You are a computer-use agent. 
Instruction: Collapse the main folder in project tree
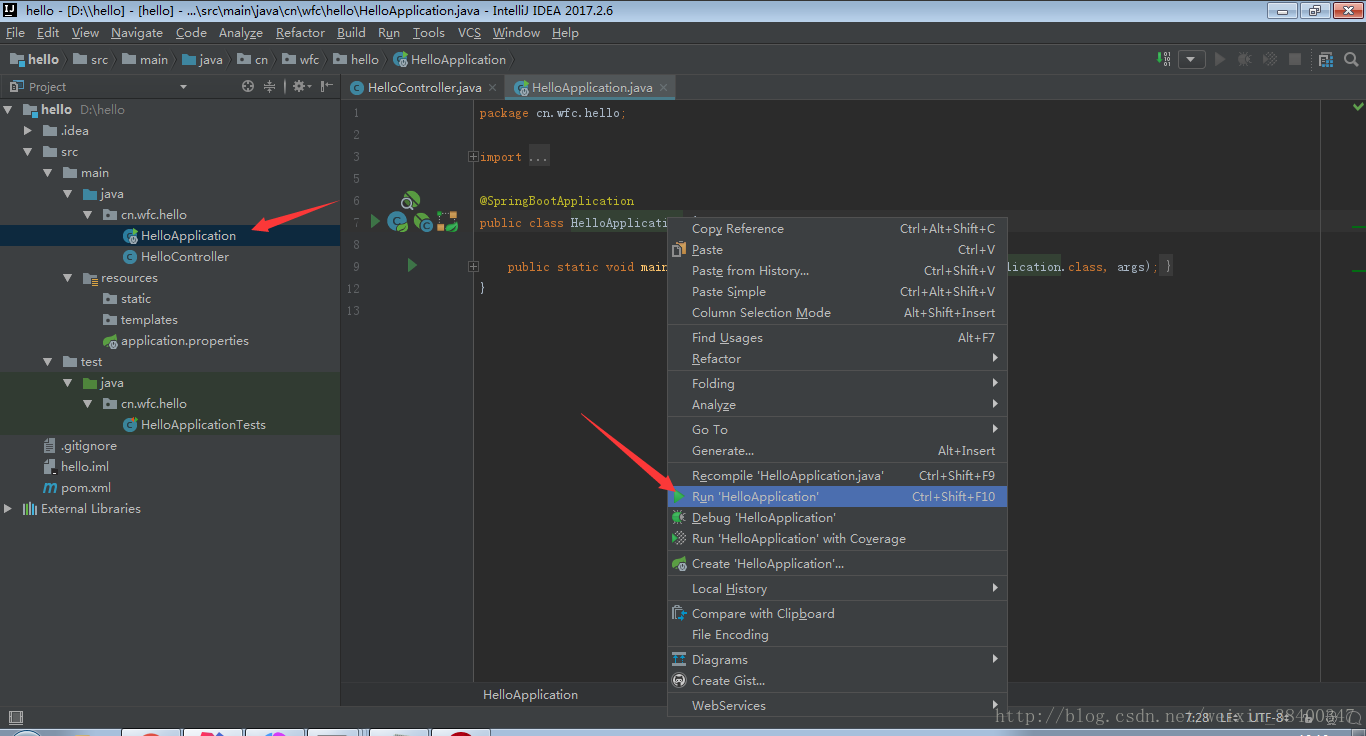tap(48, 173)
